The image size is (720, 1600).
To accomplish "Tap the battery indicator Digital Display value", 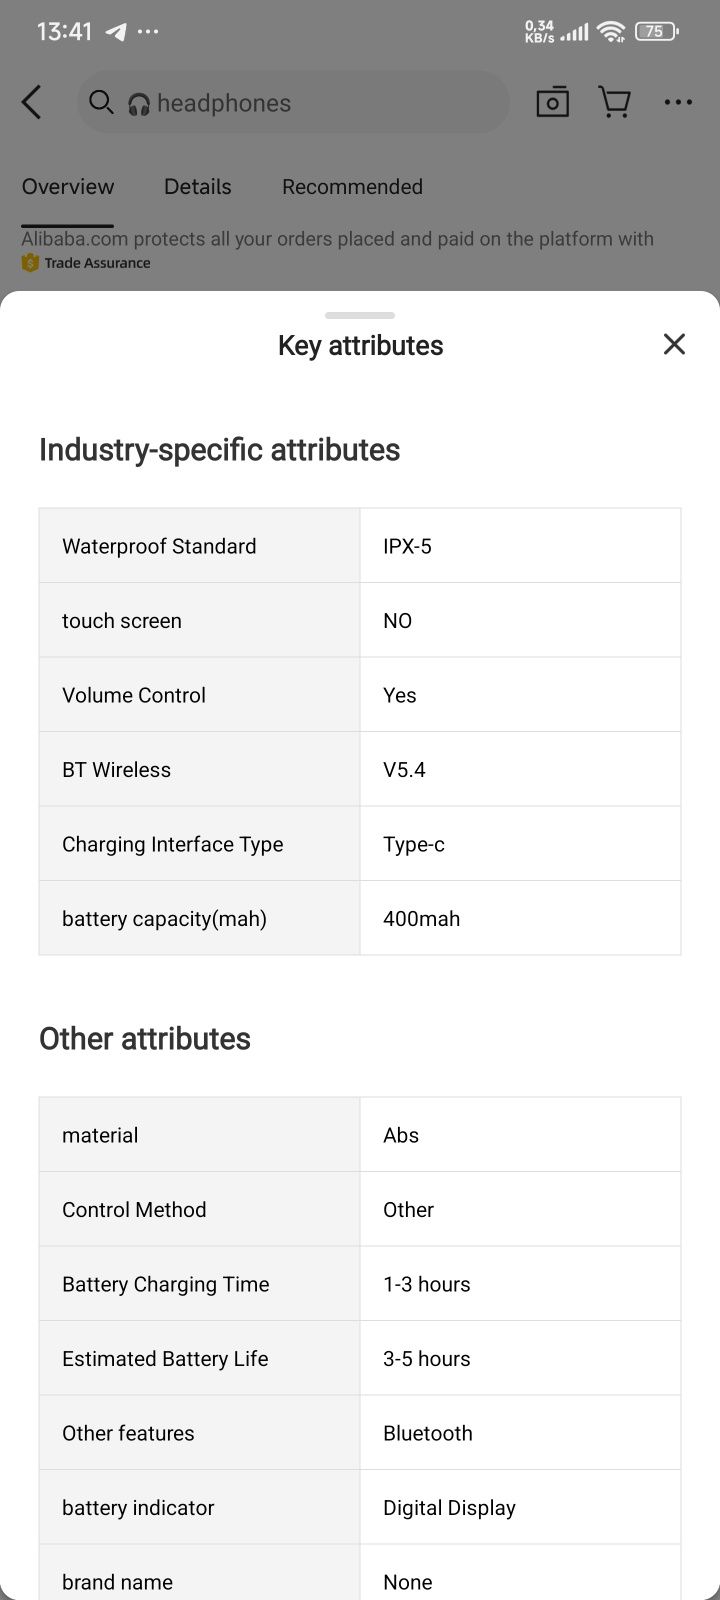I will tap(449, 1508).
